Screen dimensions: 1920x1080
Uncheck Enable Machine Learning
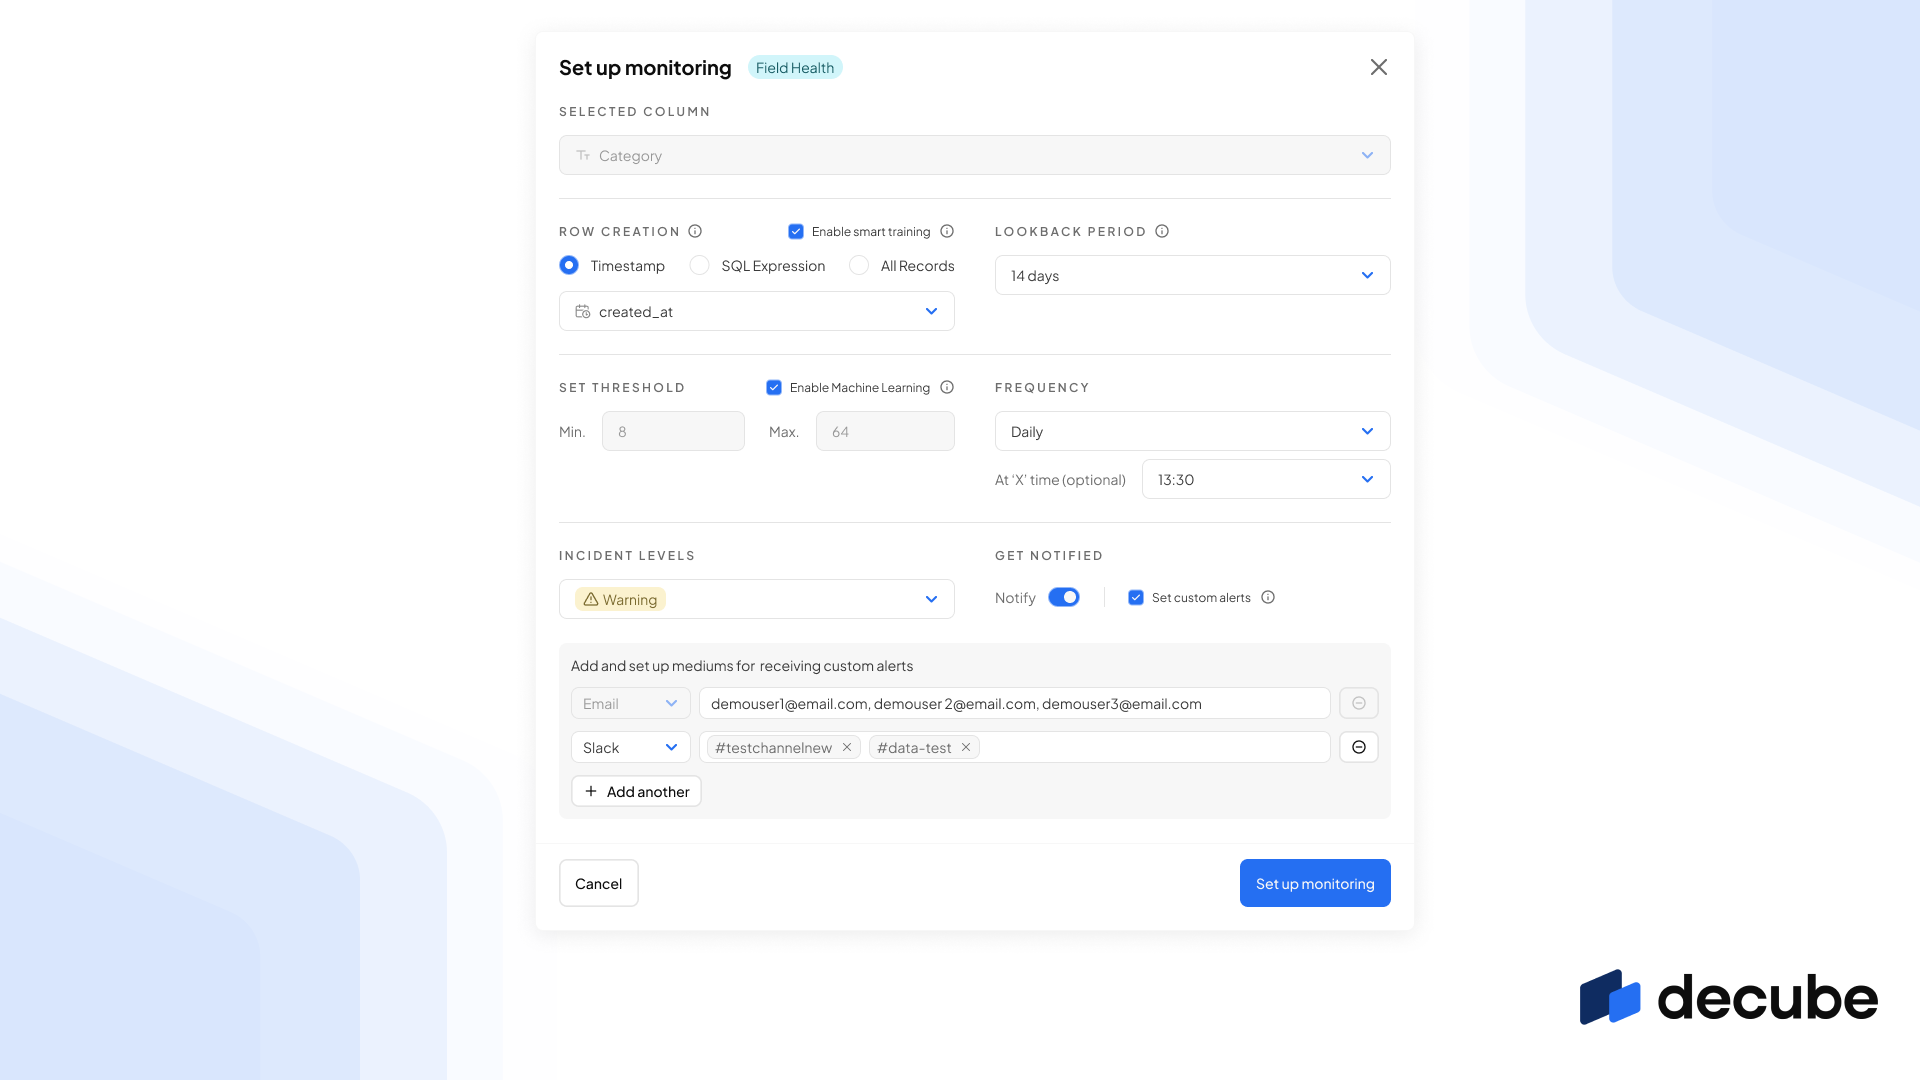774,387
